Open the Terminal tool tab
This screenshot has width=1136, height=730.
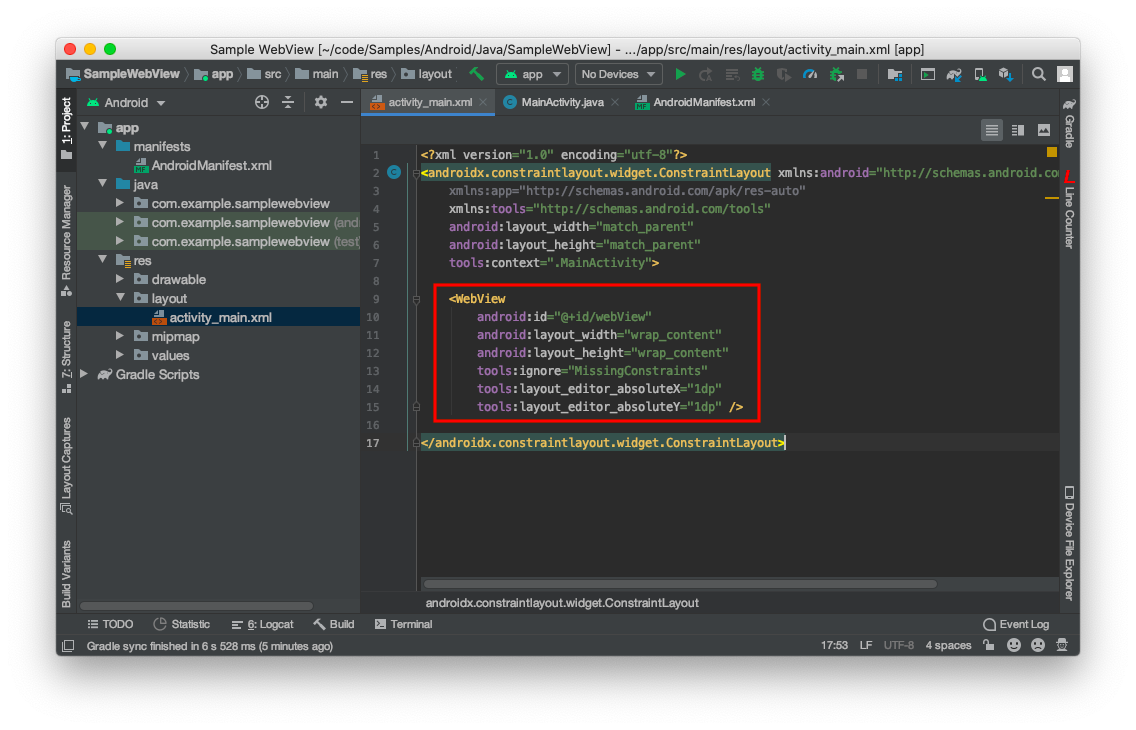404,624
